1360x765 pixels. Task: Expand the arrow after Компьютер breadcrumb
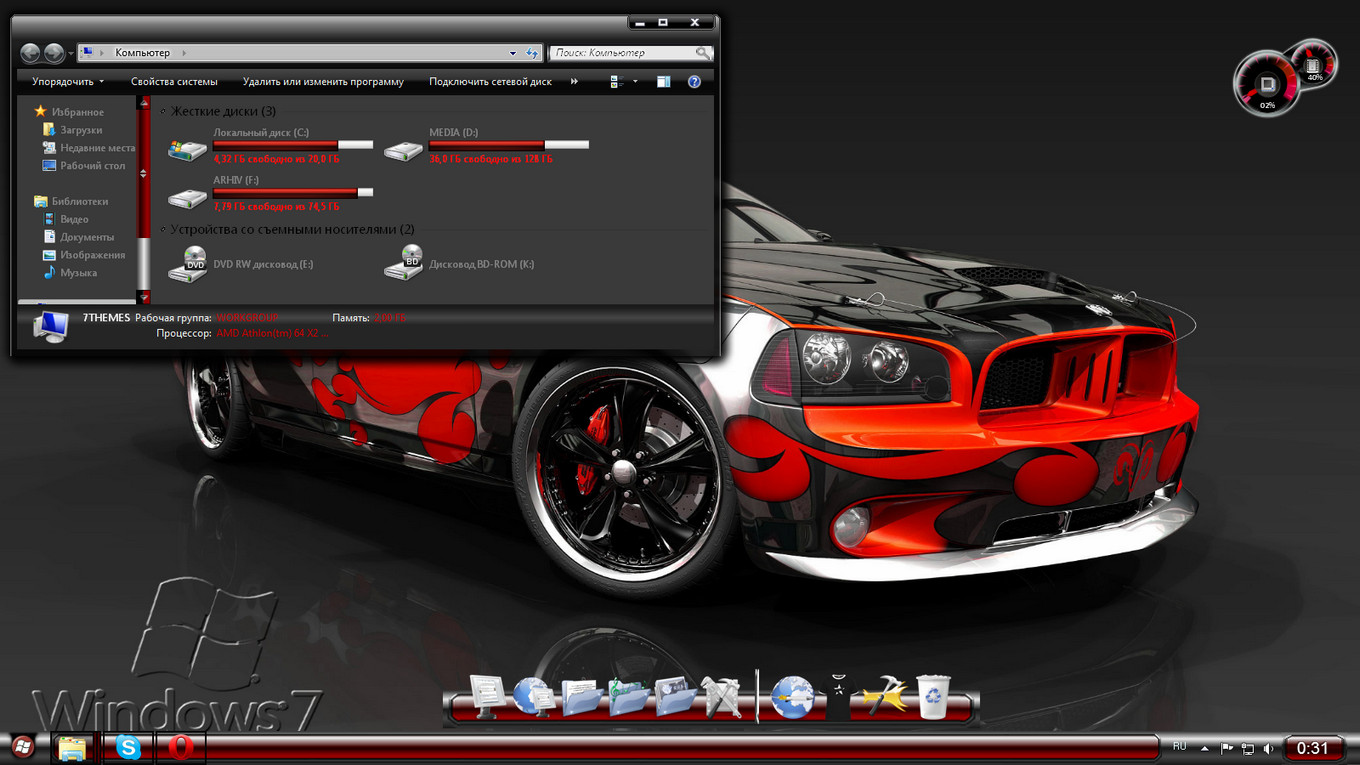(185, 53)
